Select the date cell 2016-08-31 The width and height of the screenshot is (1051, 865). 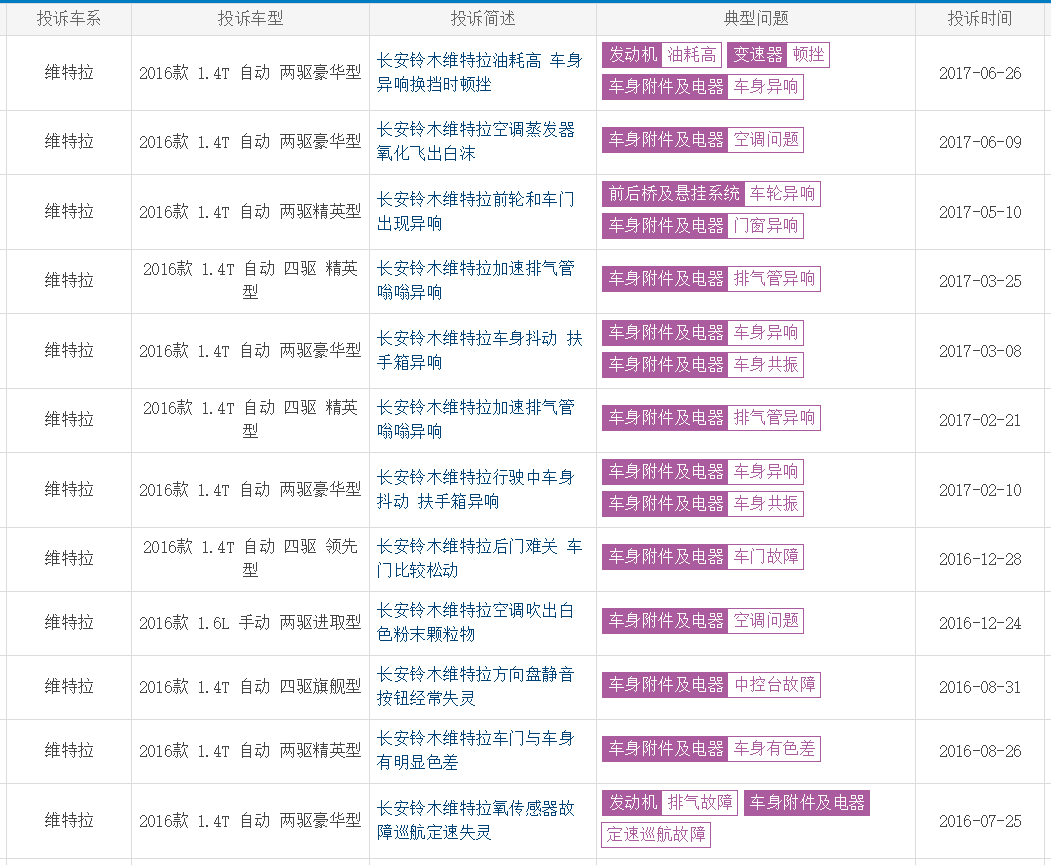[x=980, y=687]
